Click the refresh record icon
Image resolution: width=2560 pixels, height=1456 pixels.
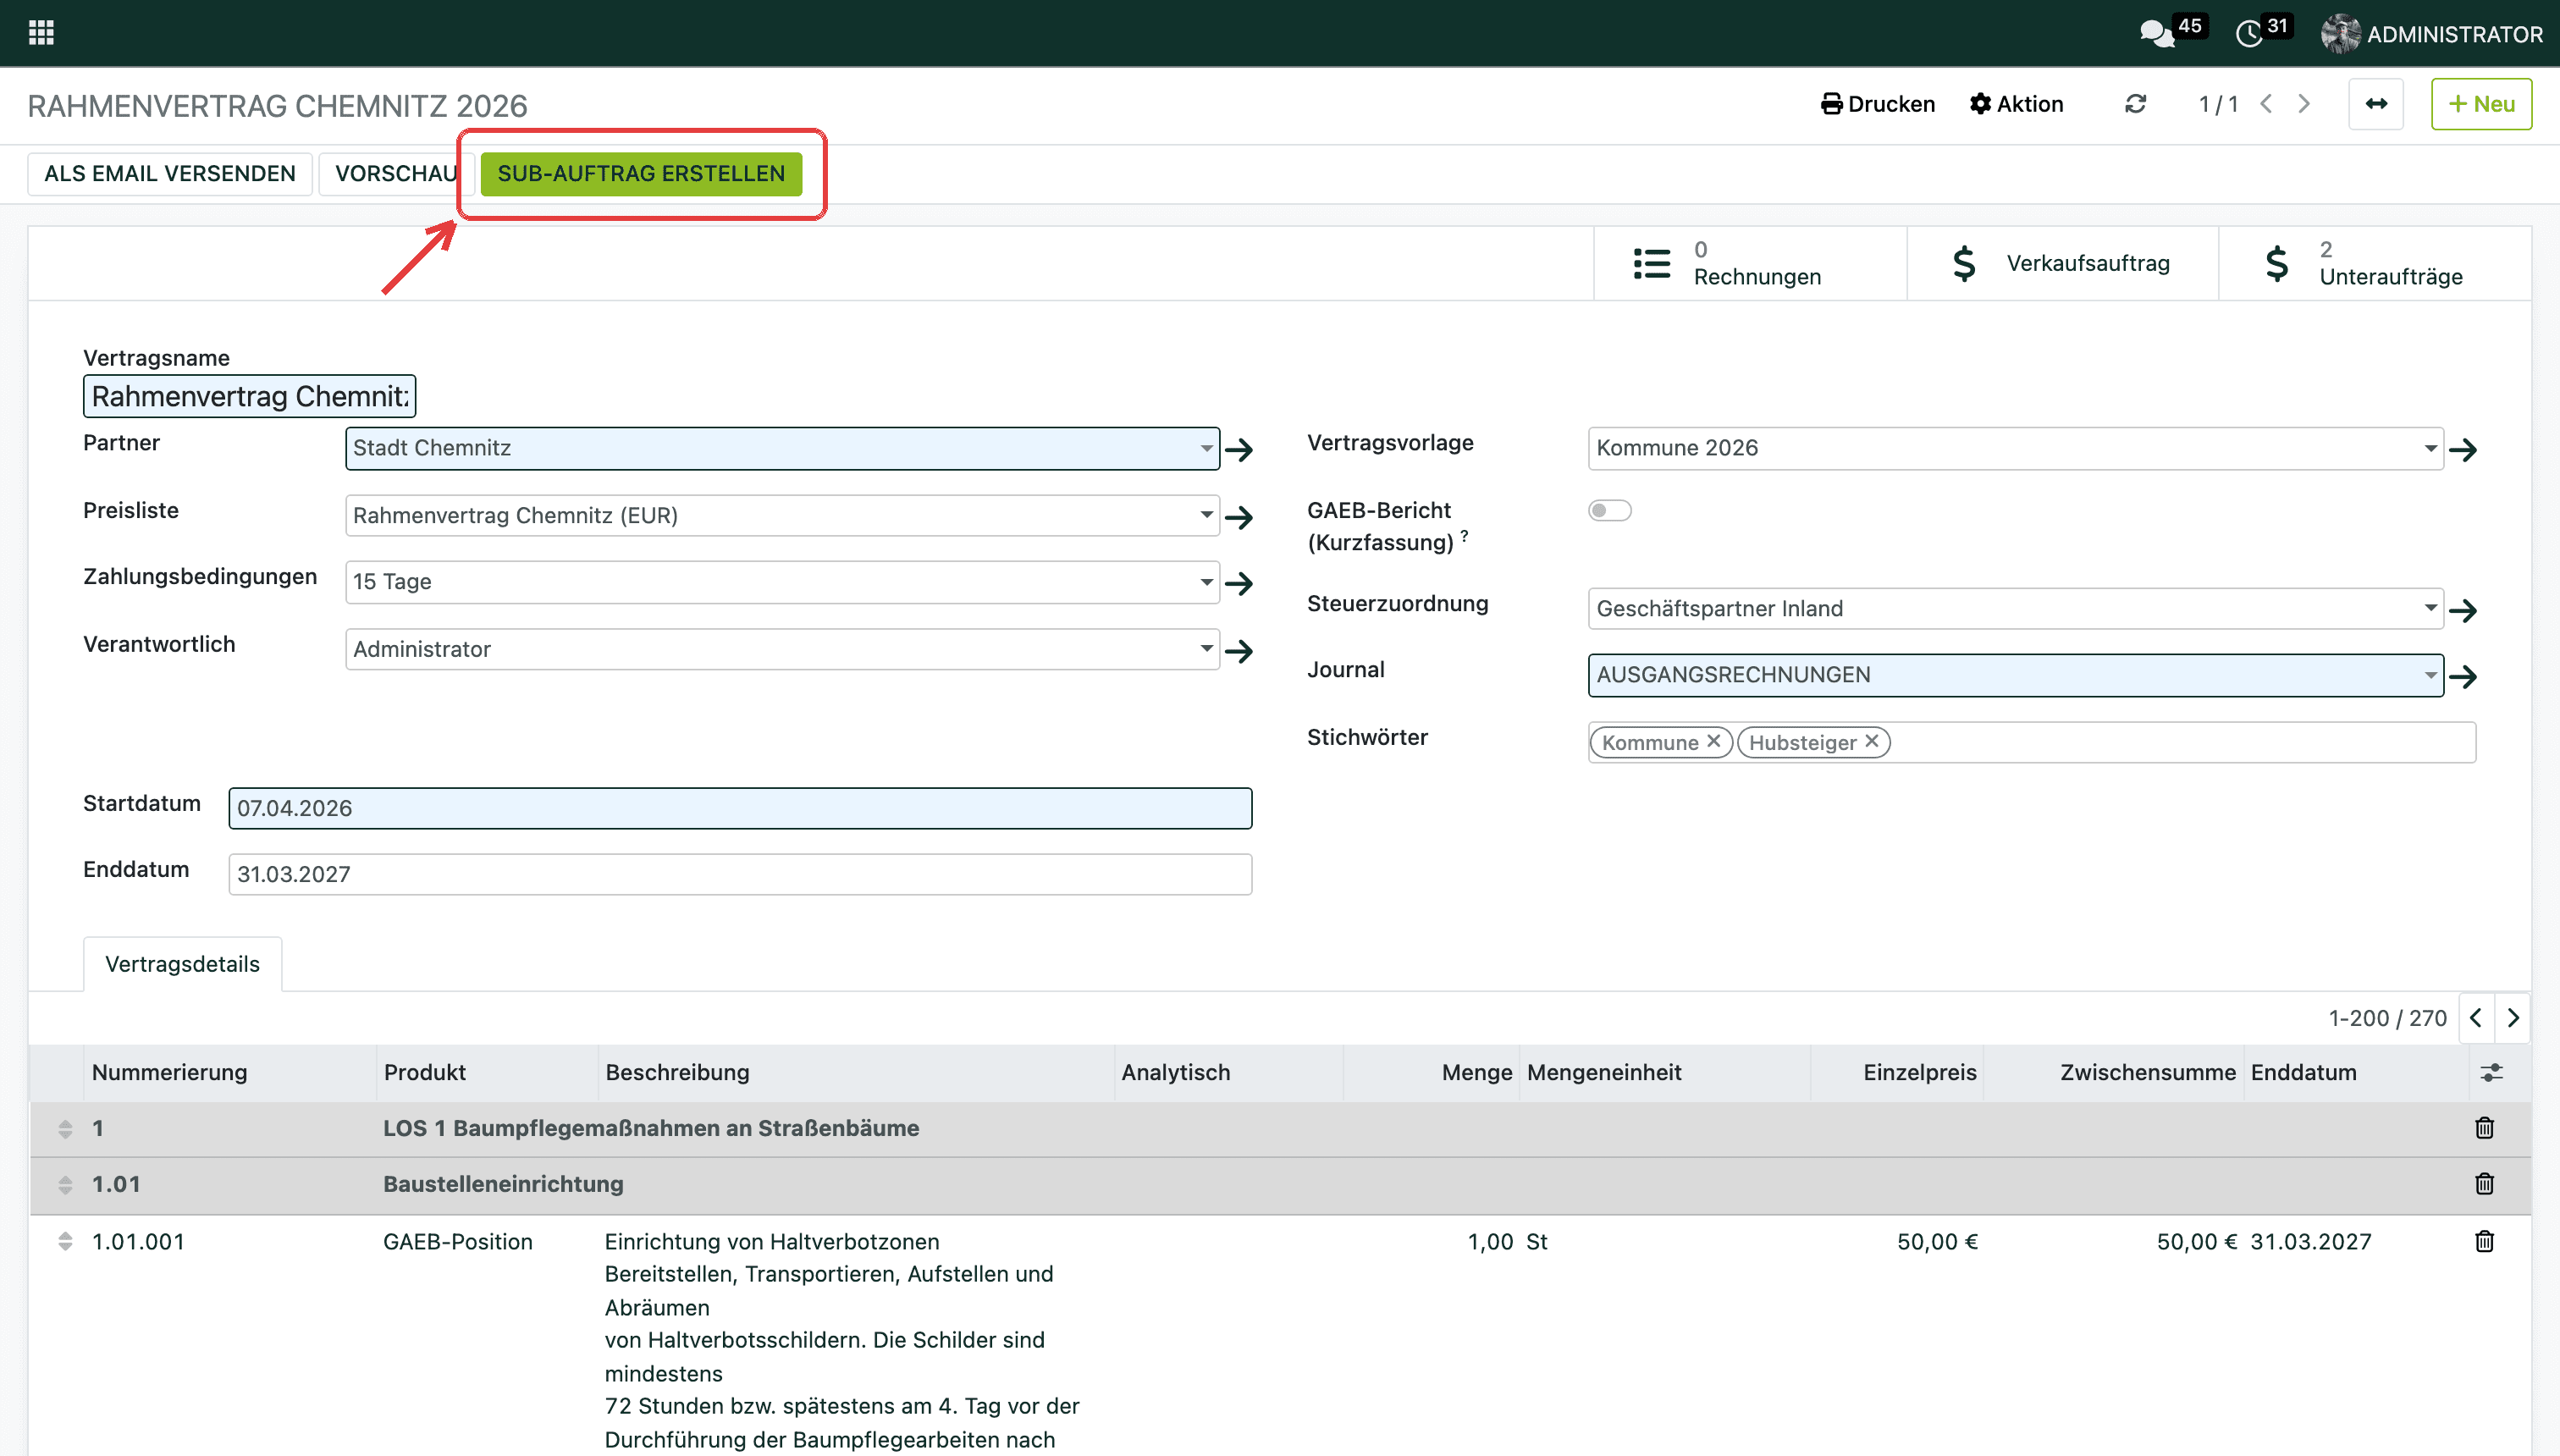click(2135, 104)
